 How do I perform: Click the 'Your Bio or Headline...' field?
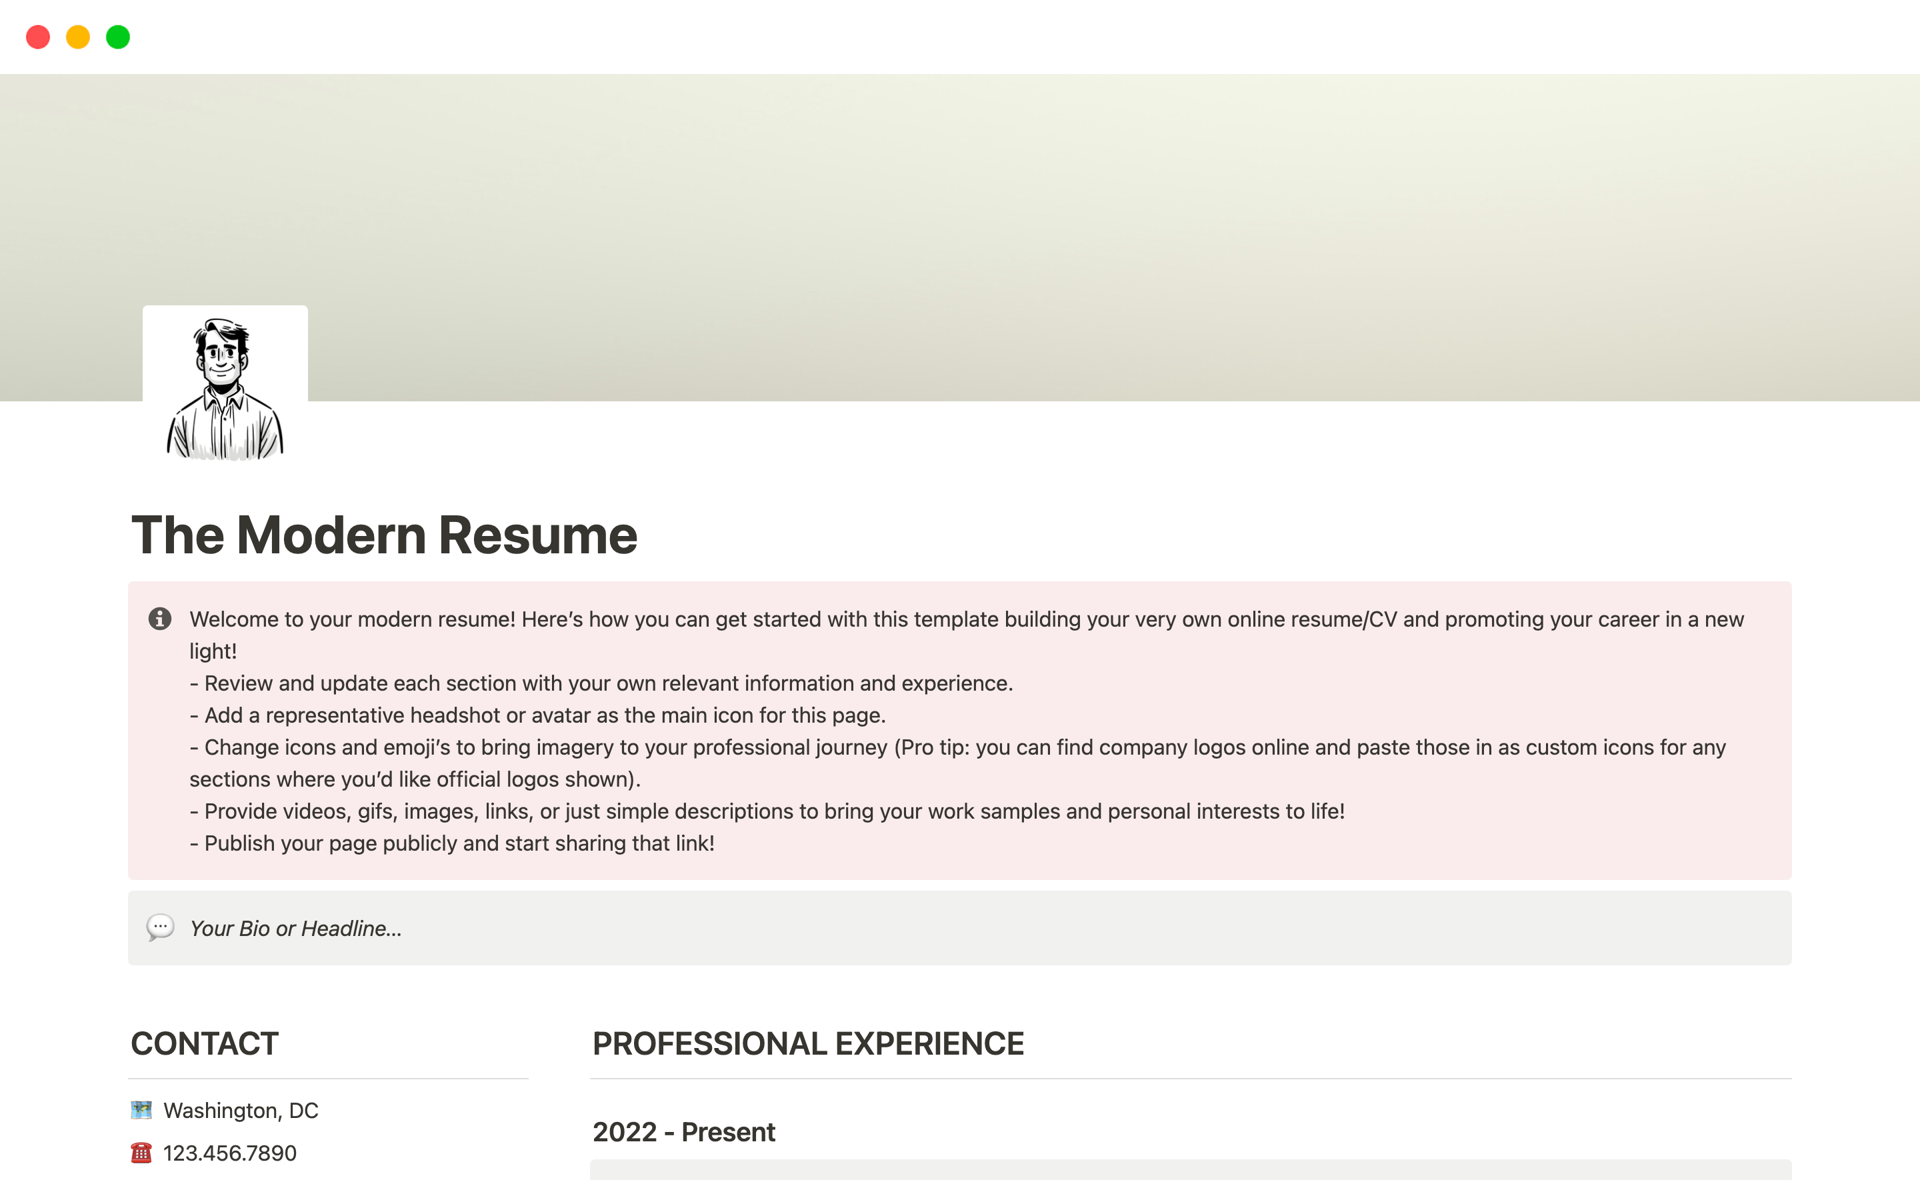960,928
